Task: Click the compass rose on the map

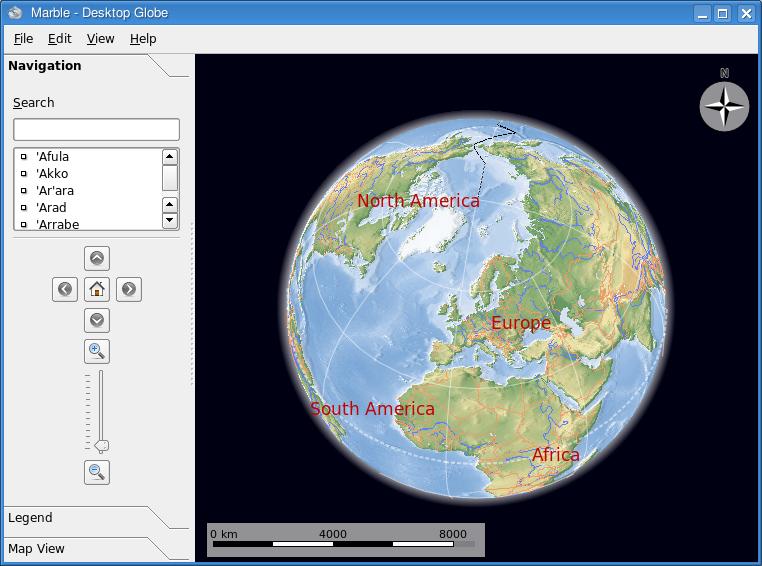Action: [x=724, y=106]
